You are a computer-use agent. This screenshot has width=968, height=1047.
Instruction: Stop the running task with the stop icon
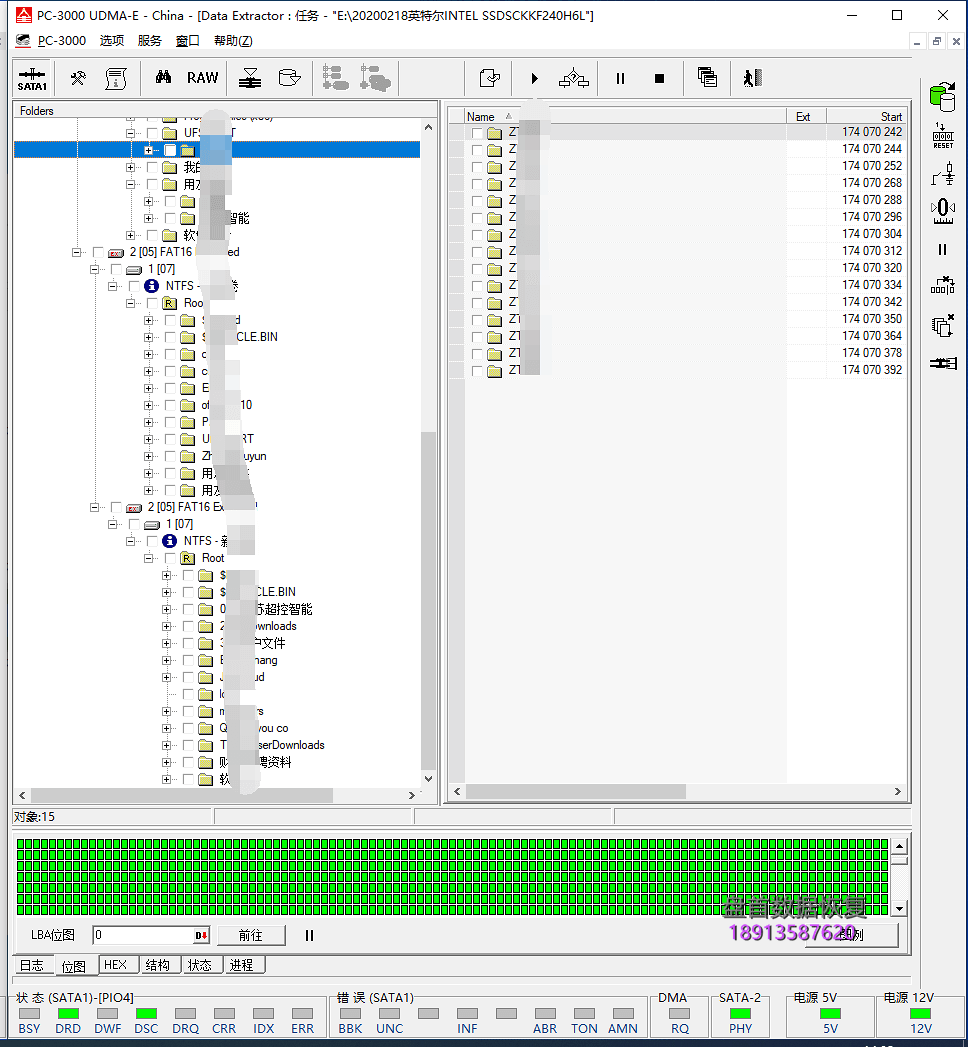click(x=660, y=79)
